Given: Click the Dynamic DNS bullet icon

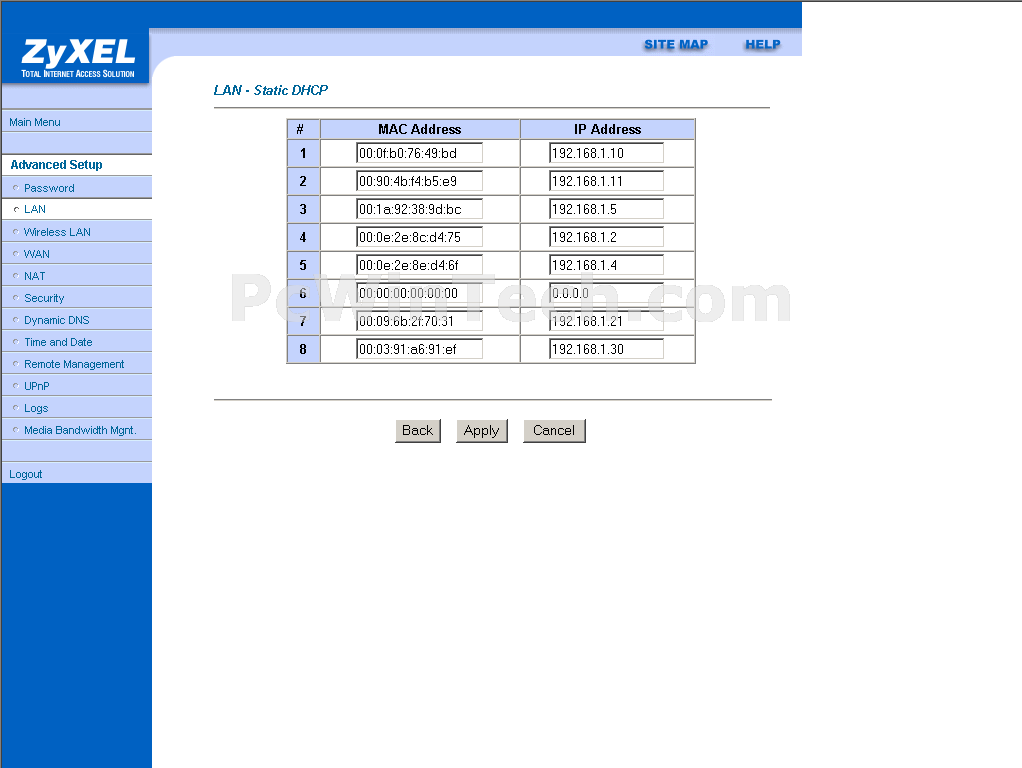Looking at the screenshot, I should click(16, 319).
